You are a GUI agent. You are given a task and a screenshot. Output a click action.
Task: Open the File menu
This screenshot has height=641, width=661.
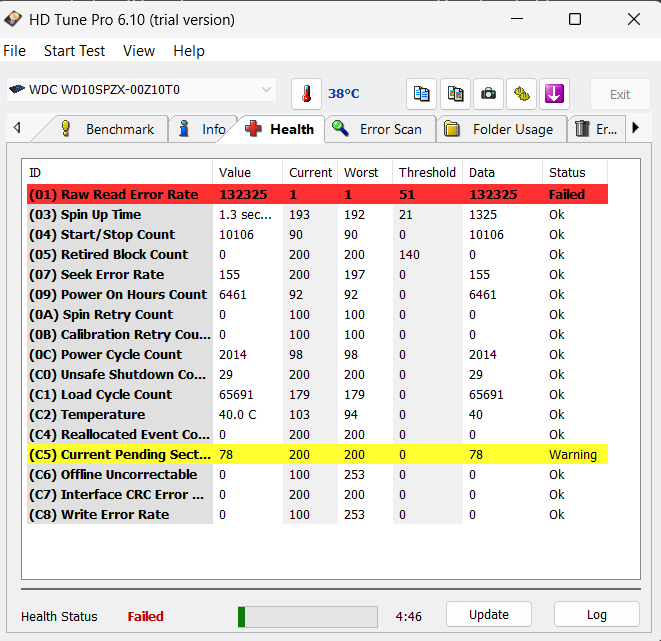tap(14, 51)
